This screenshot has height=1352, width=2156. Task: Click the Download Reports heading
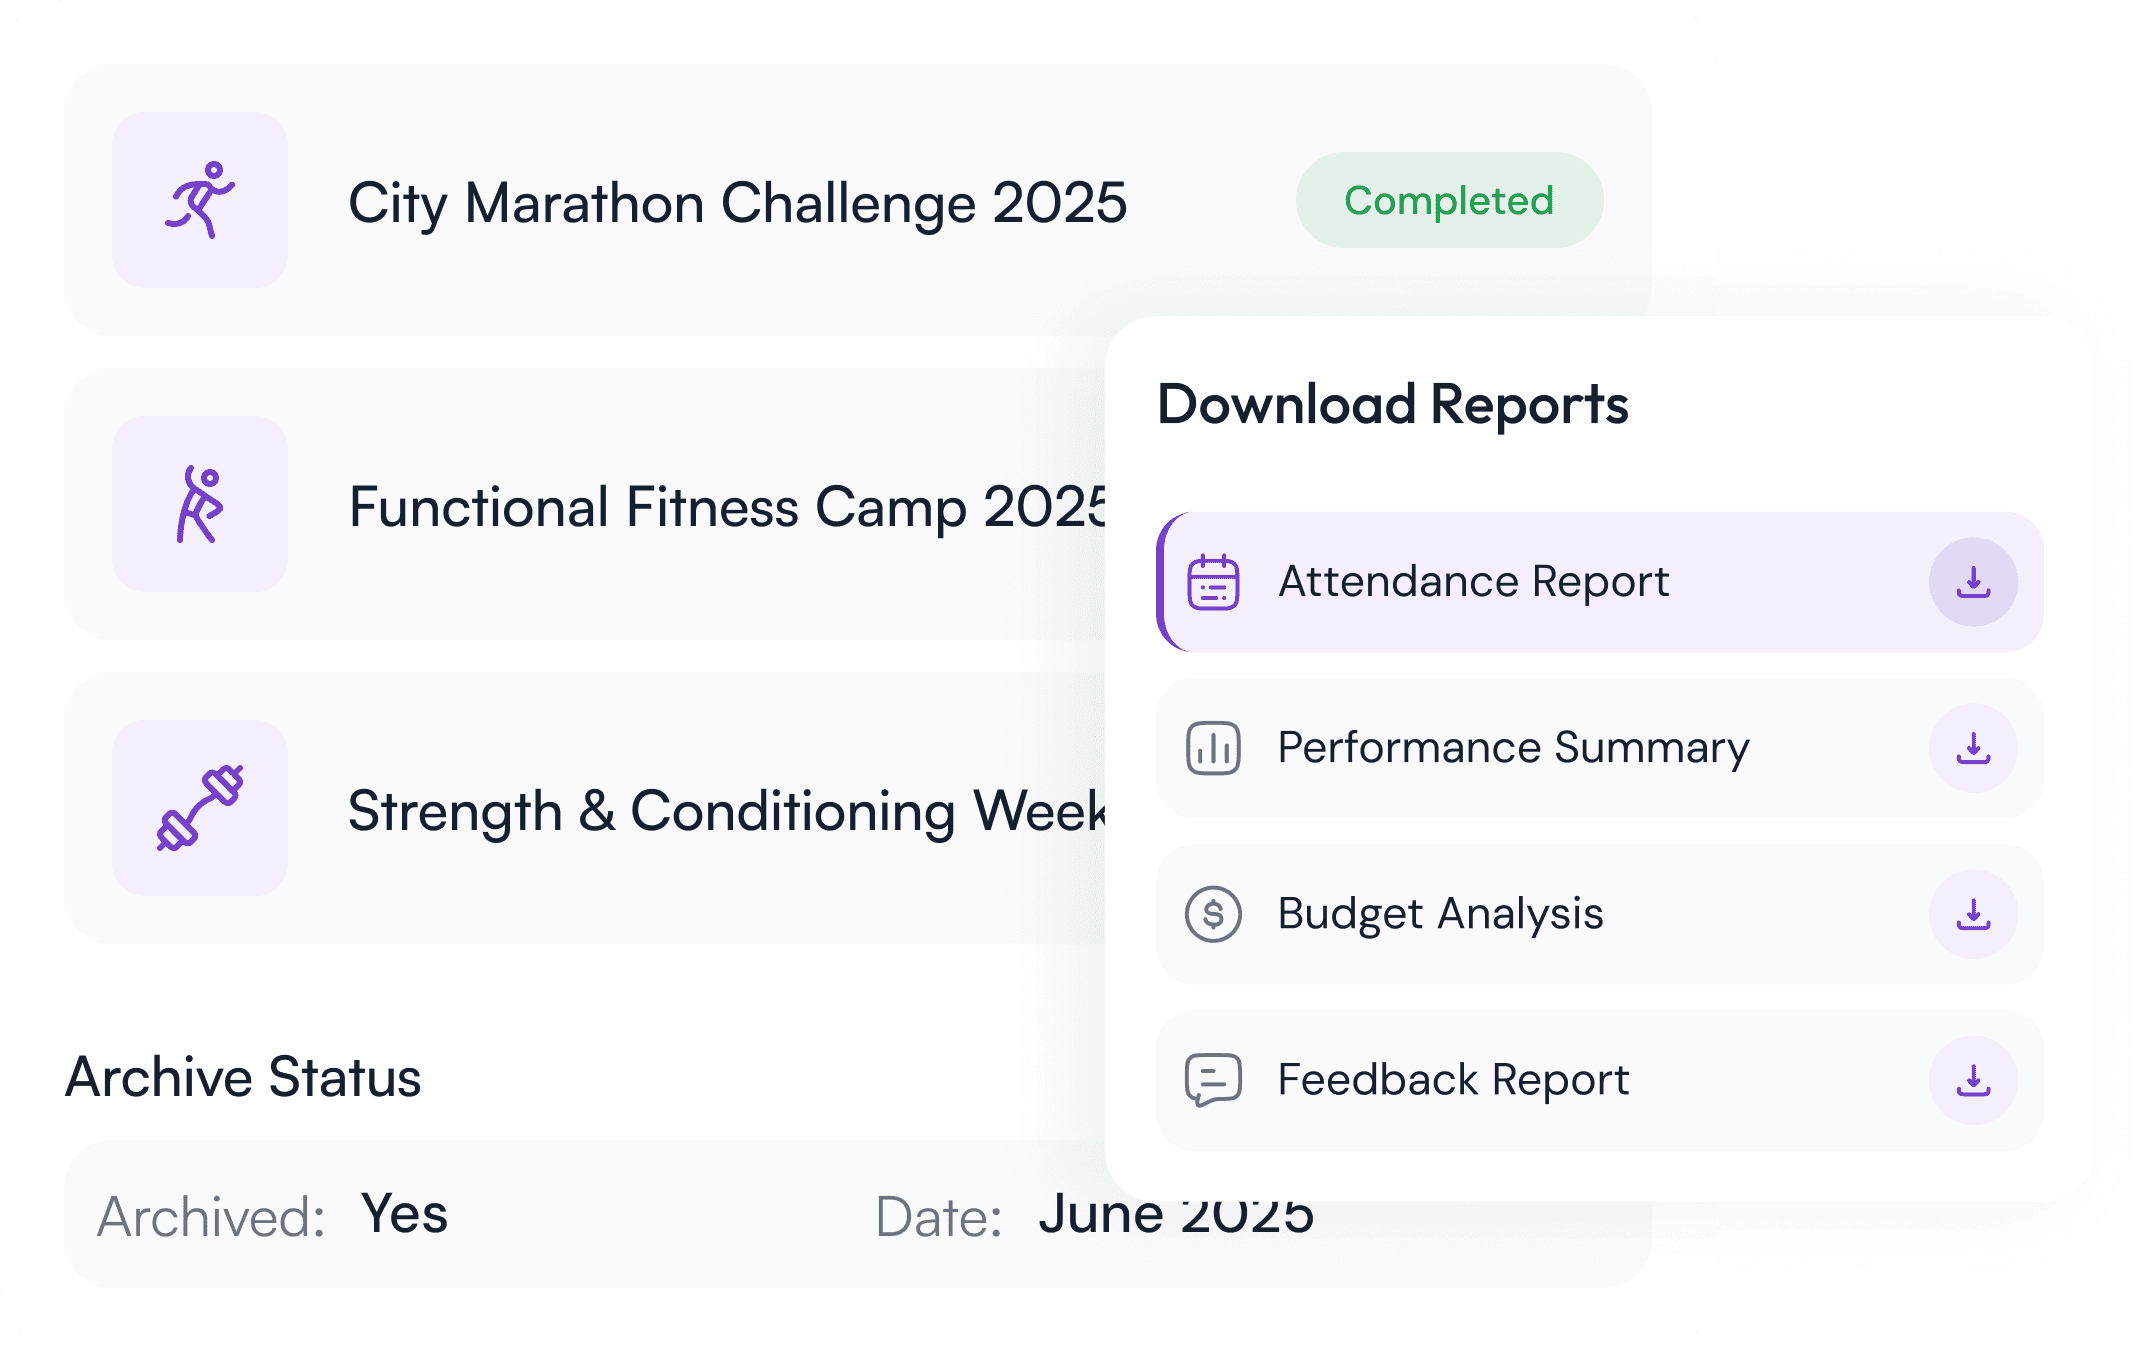[1392, 405]
